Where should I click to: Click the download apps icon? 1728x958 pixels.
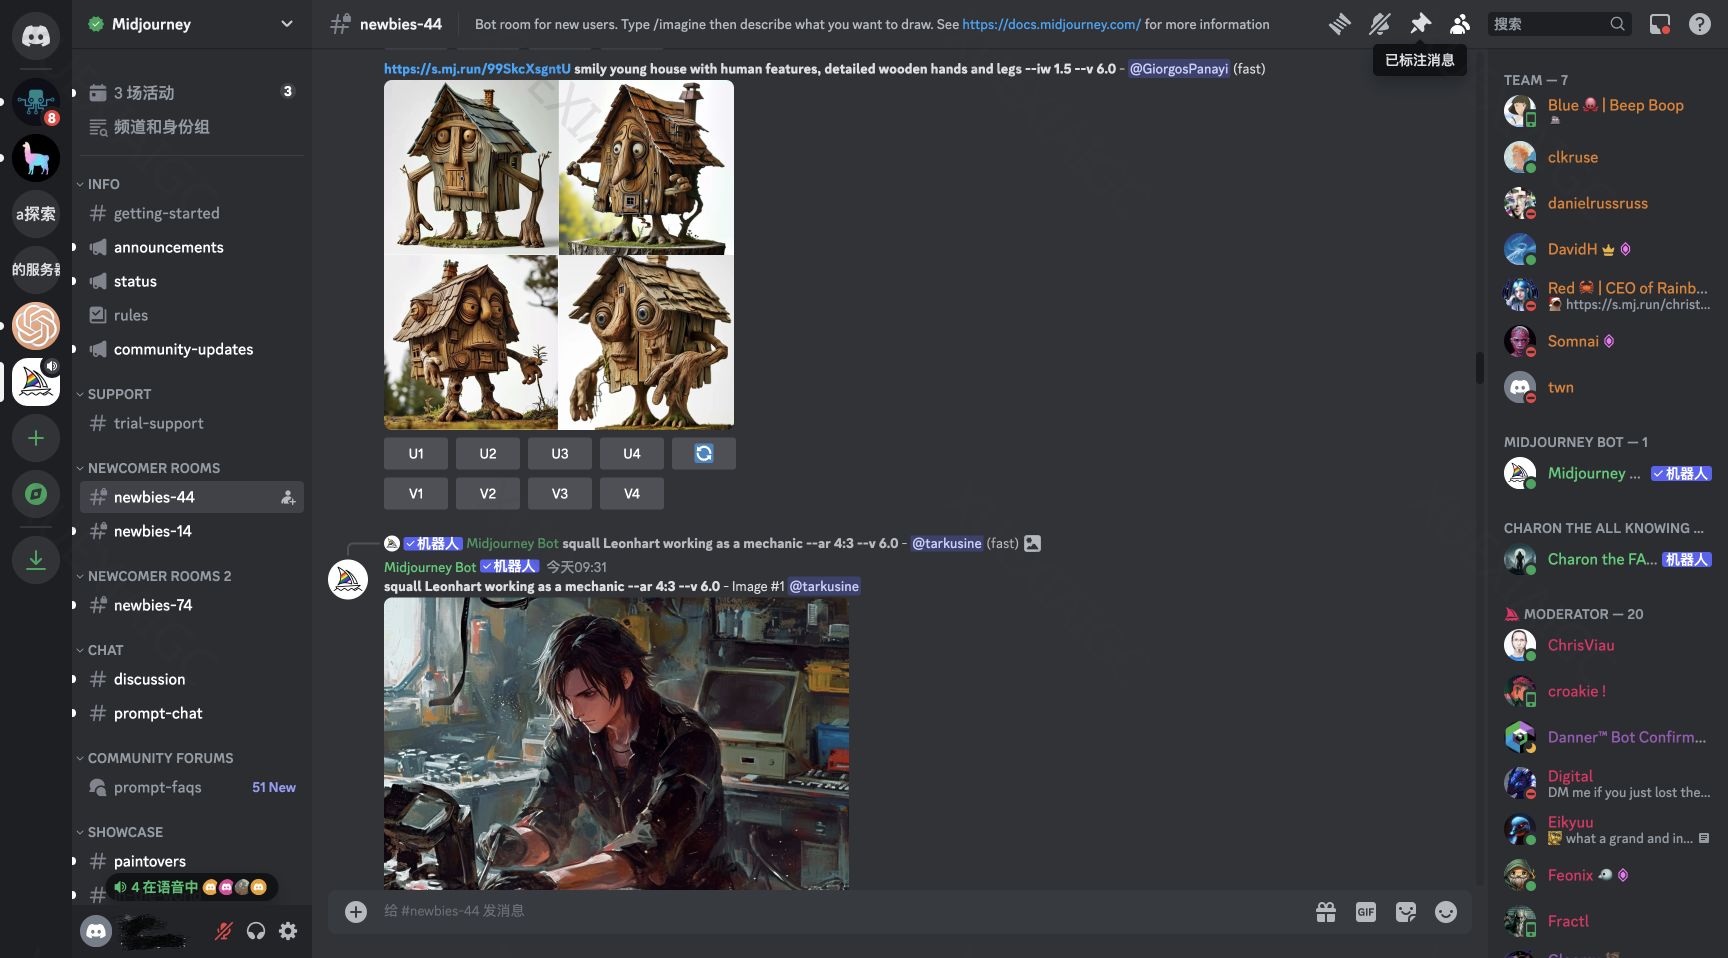click(36, 559)
